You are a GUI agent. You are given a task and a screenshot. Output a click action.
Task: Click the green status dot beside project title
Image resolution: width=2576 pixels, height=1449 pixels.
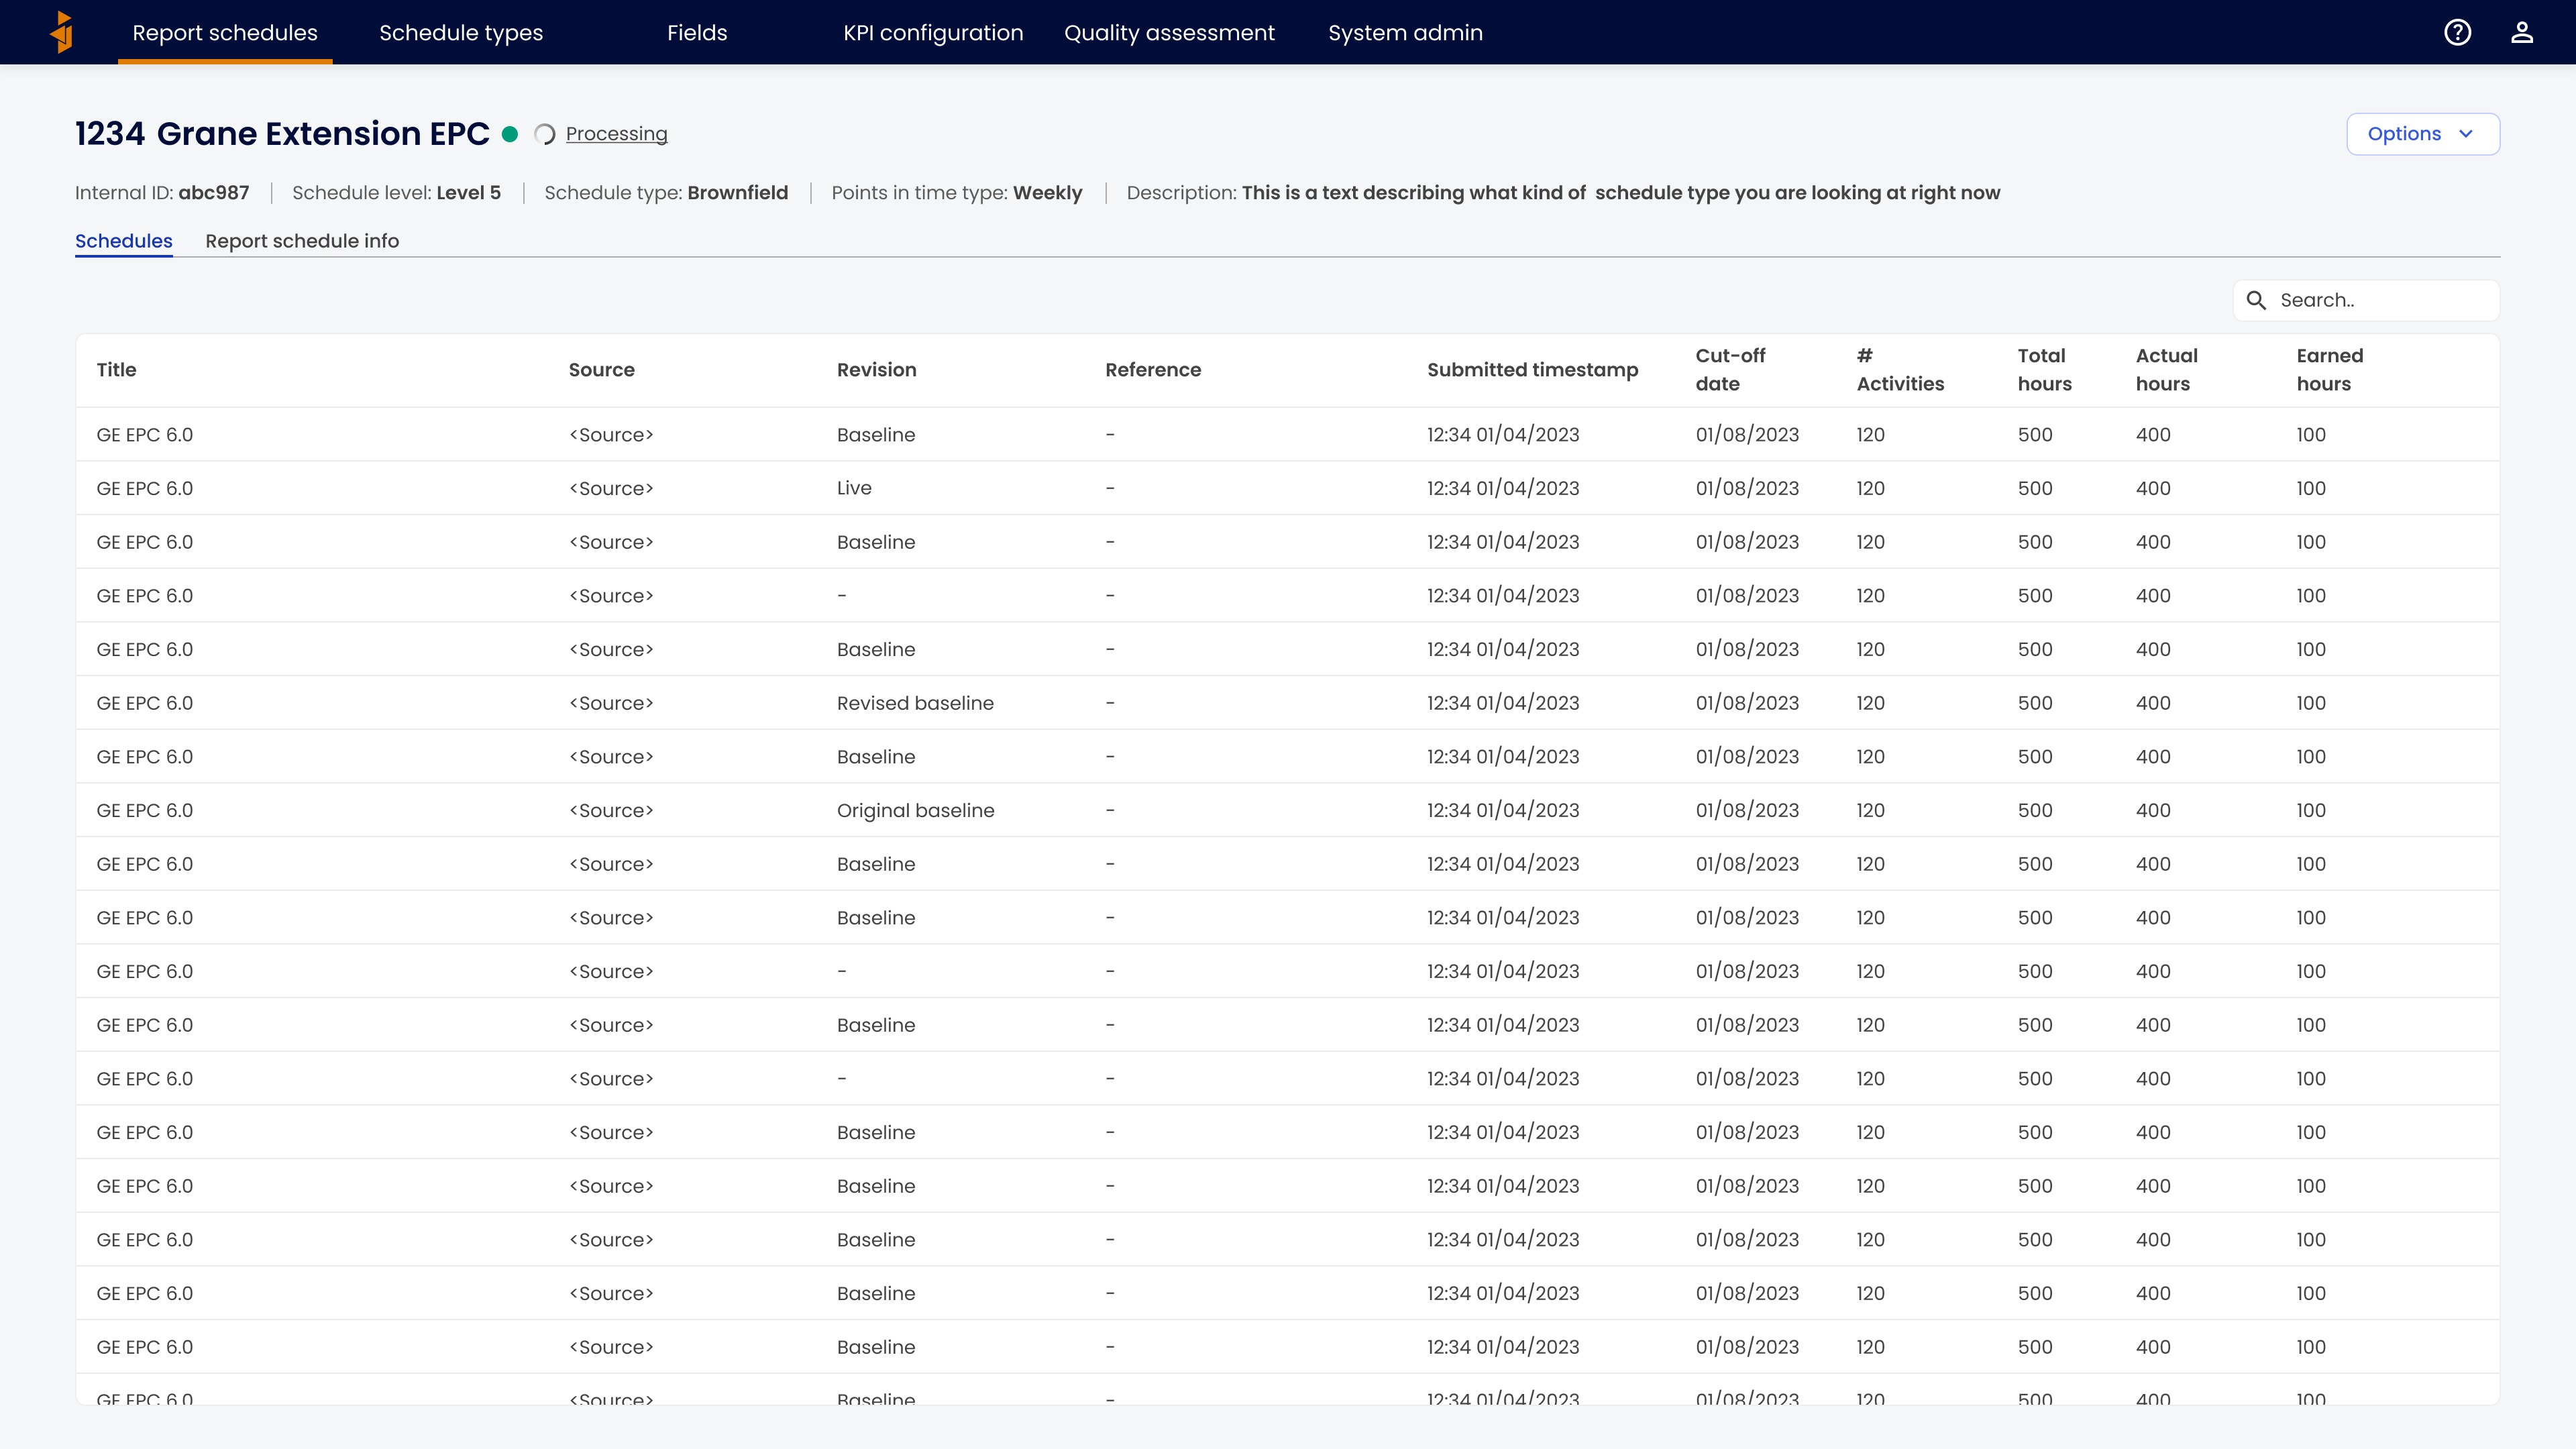510,134
